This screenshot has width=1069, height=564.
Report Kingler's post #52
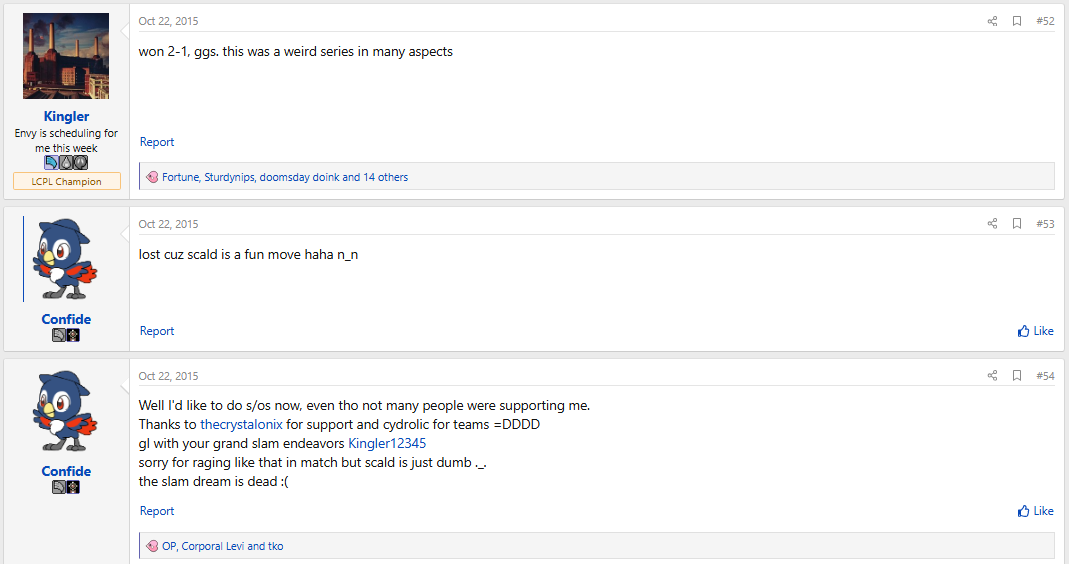tap(157, 142)
